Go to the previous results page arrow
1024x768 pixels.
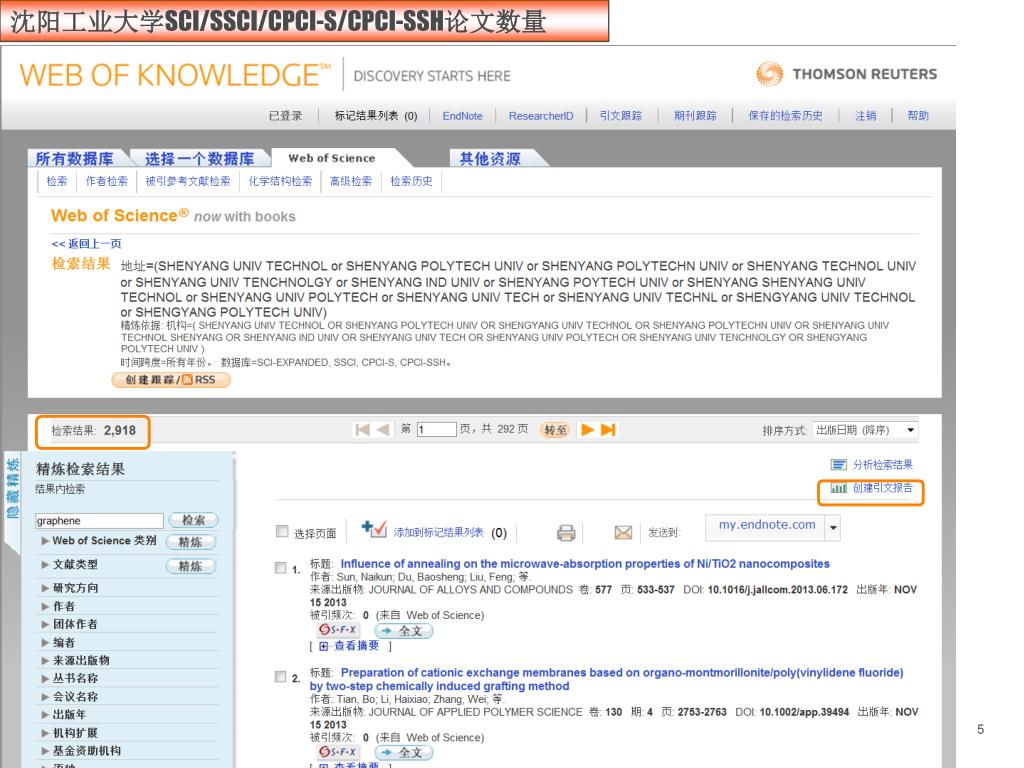click(x=383, y=429)
